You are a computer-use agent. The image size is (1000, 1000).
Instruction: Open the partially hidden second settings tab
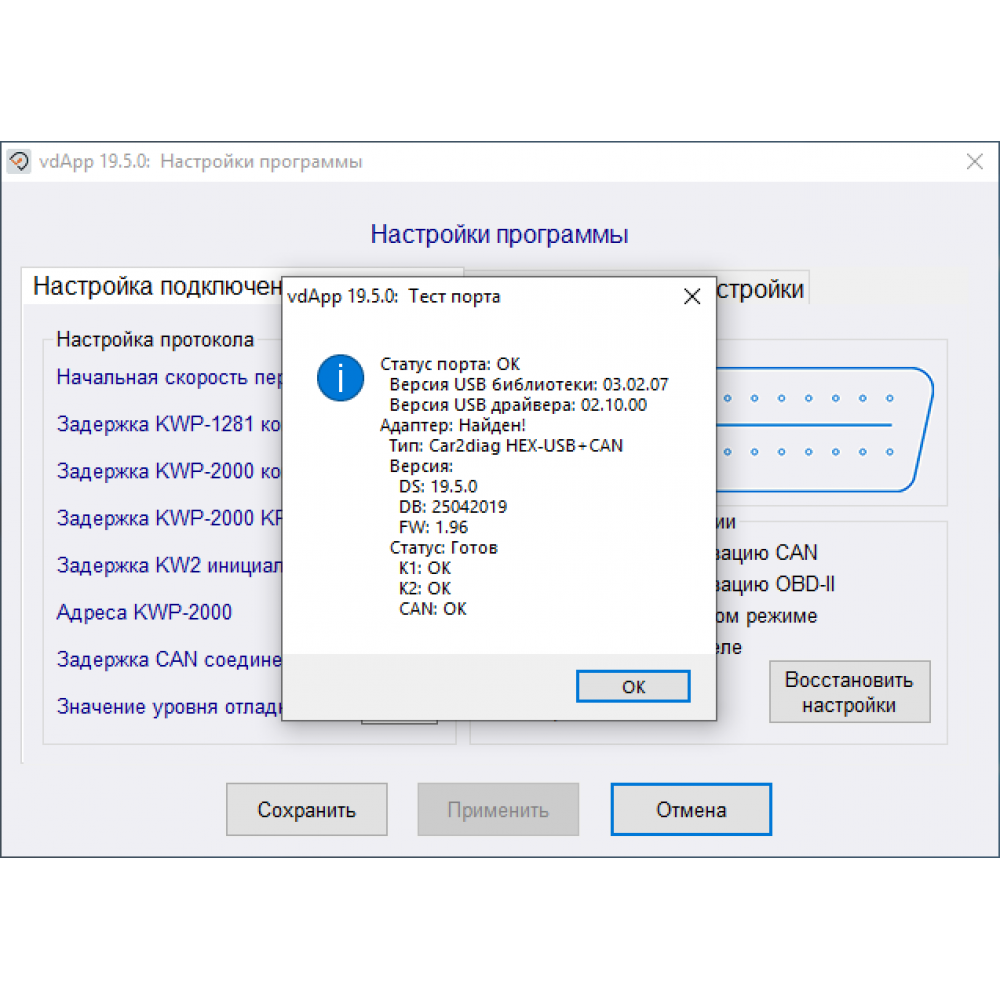point(760,290)
